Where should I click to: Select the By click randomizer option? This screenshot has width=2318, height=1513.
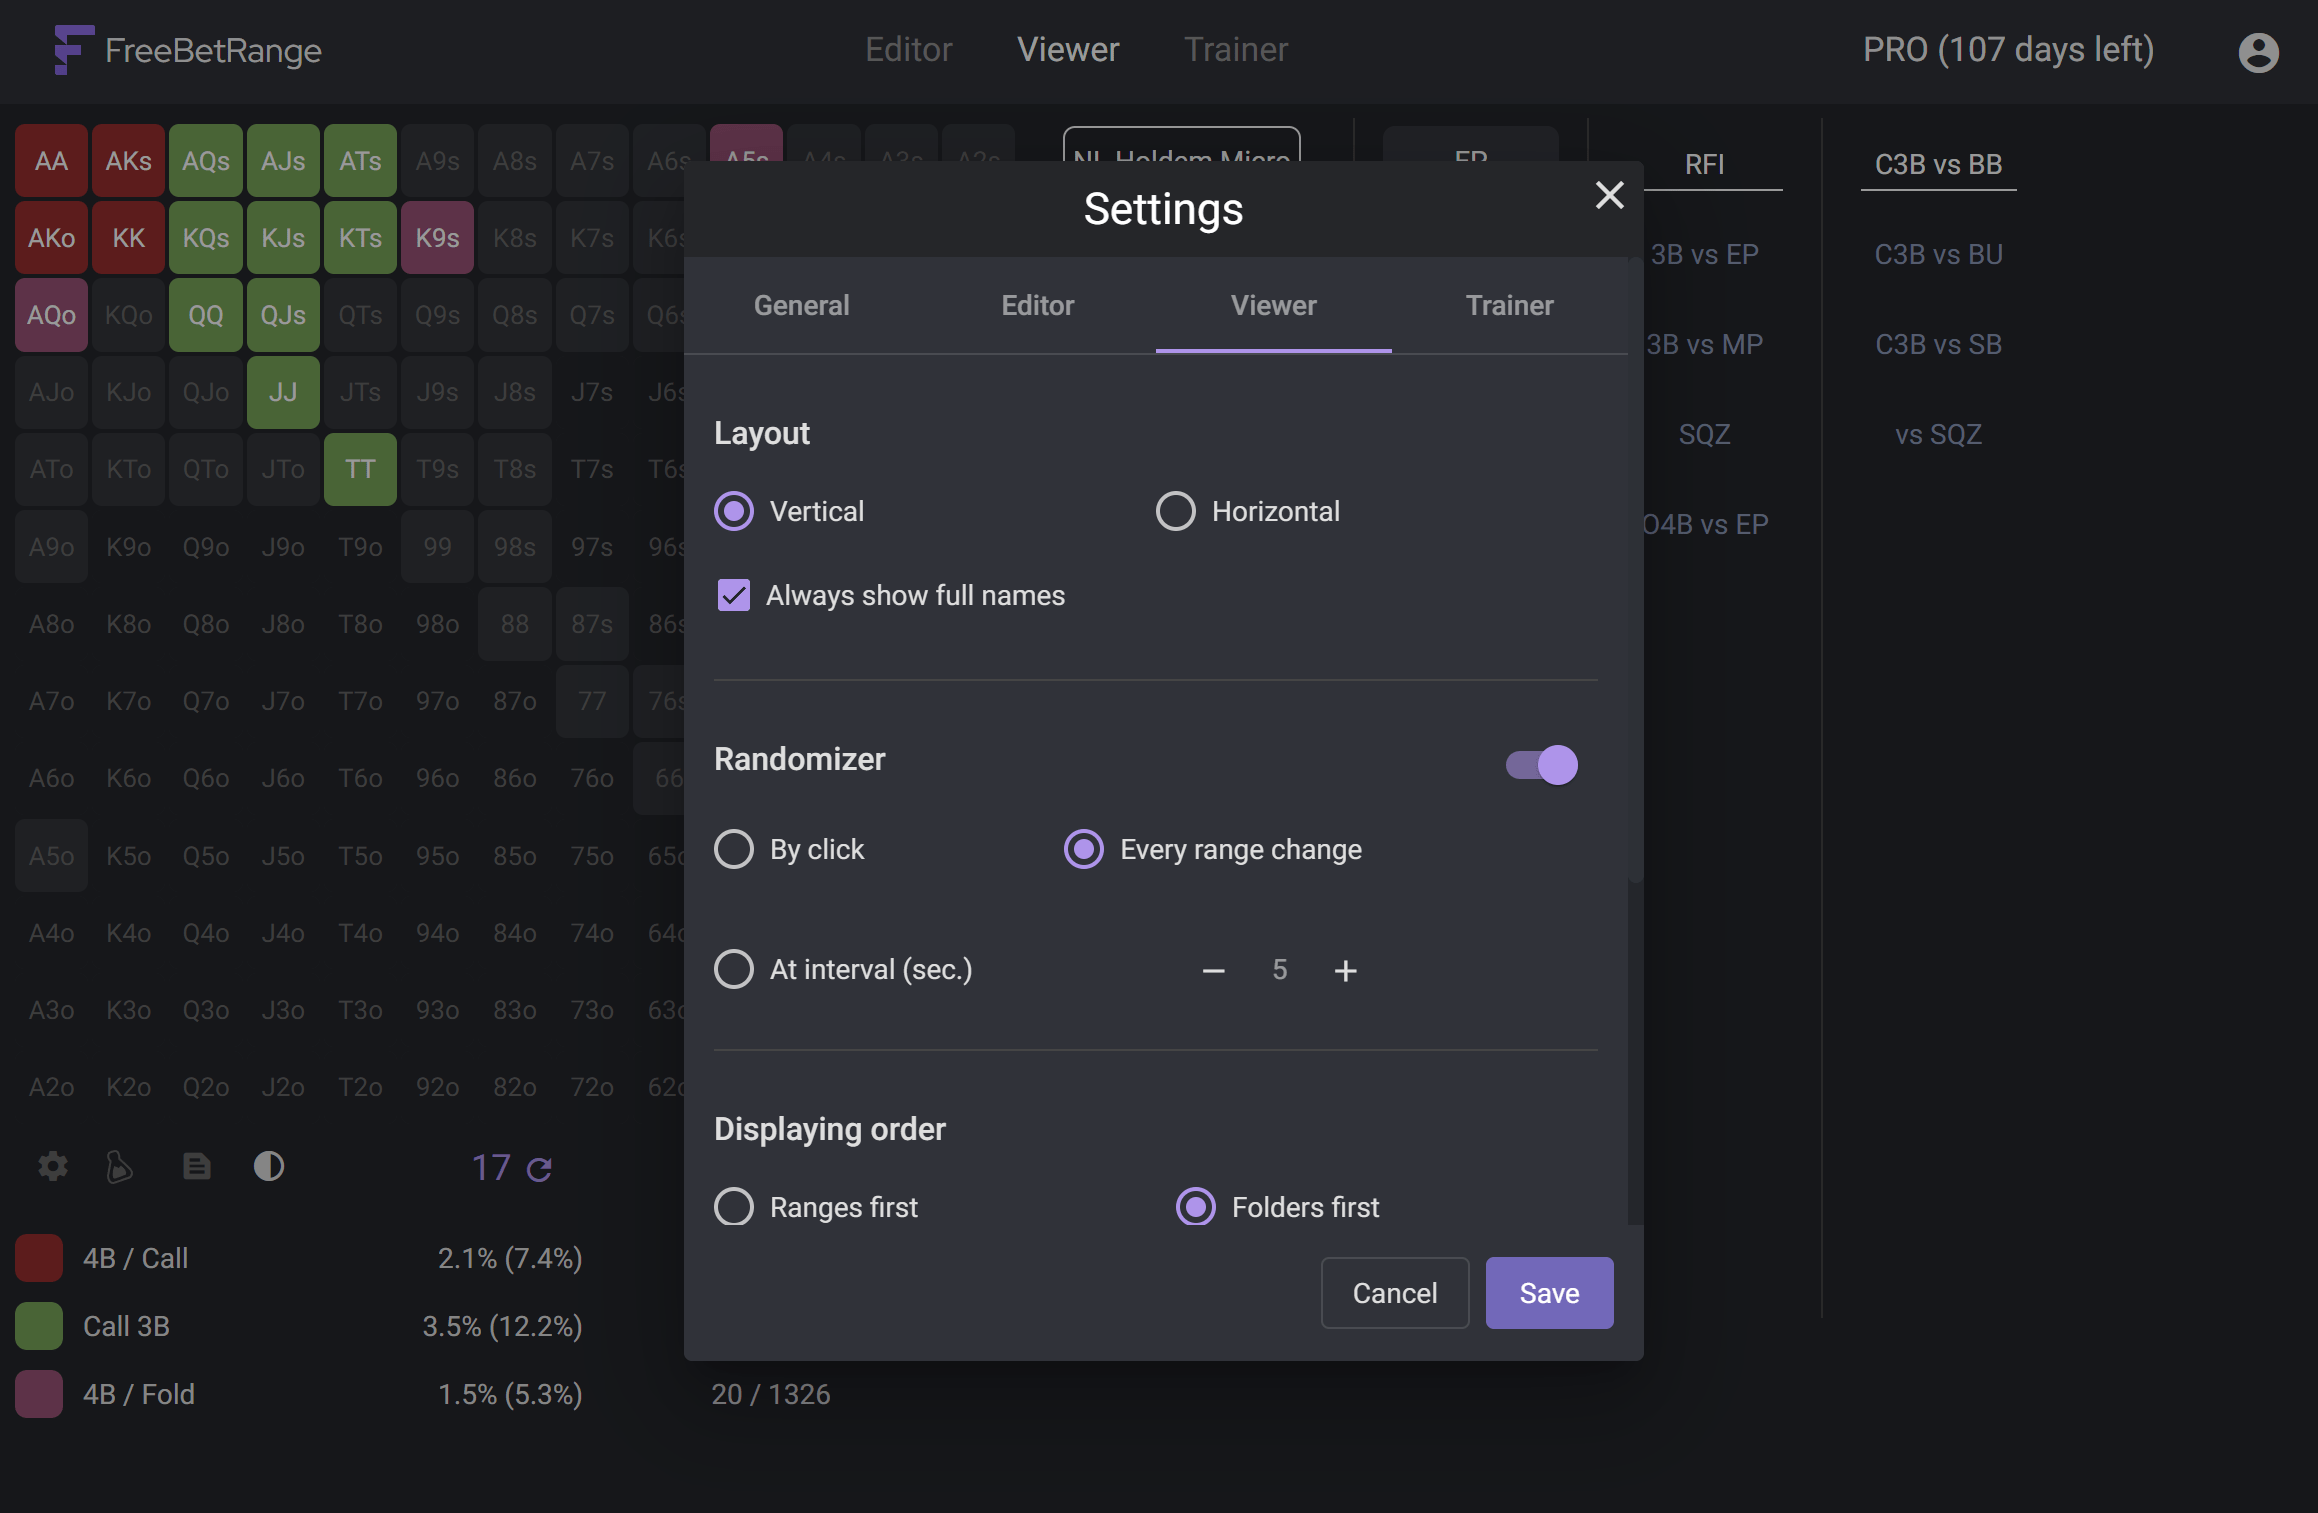[x=734, y=849]
